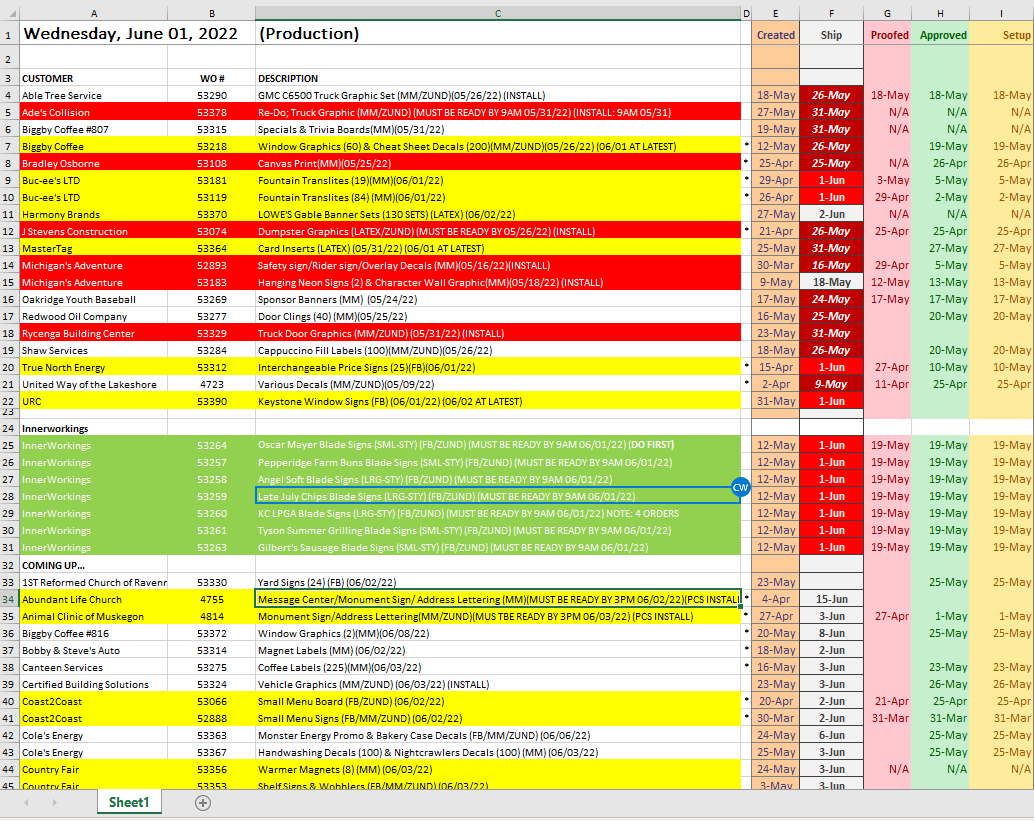The image size is (1034, 821).
Task: Click the Proofed column header cell
Action: coord(888,35)
